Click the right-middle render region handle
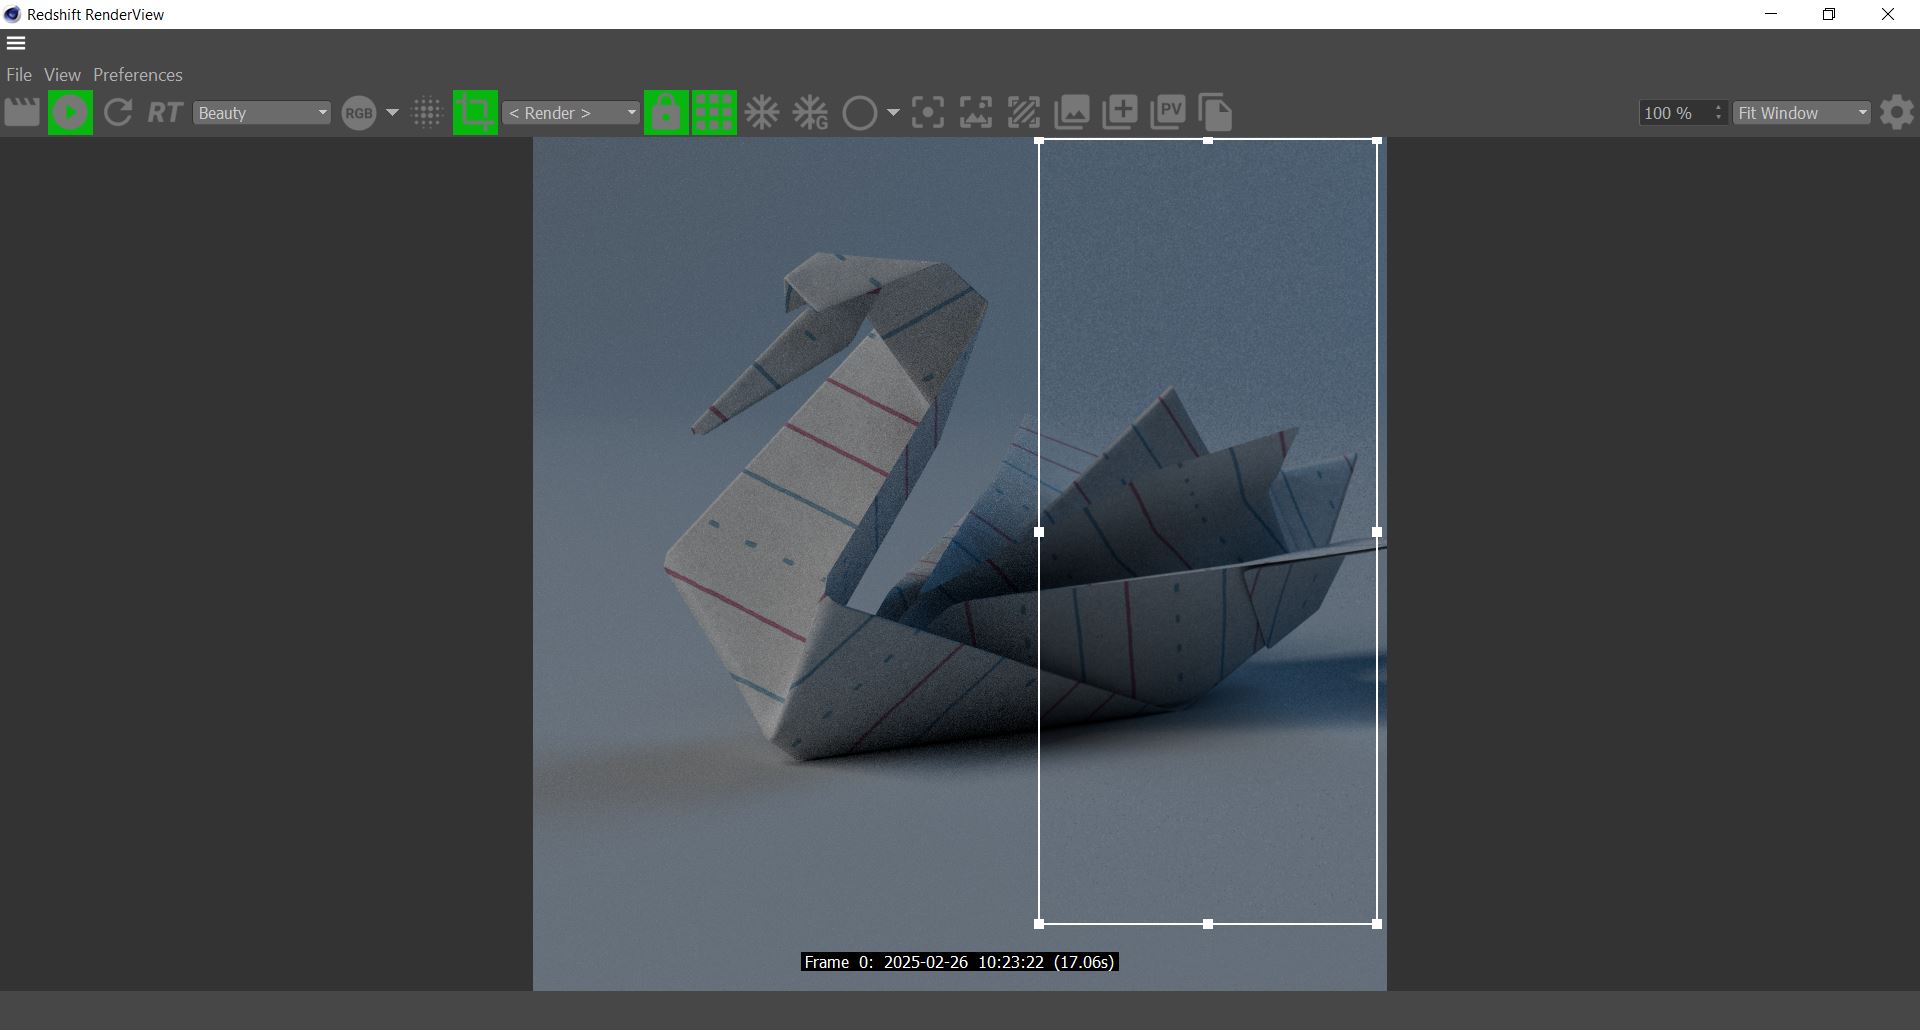This screenshot has height=1030, width=1920. pos(1377,532)
